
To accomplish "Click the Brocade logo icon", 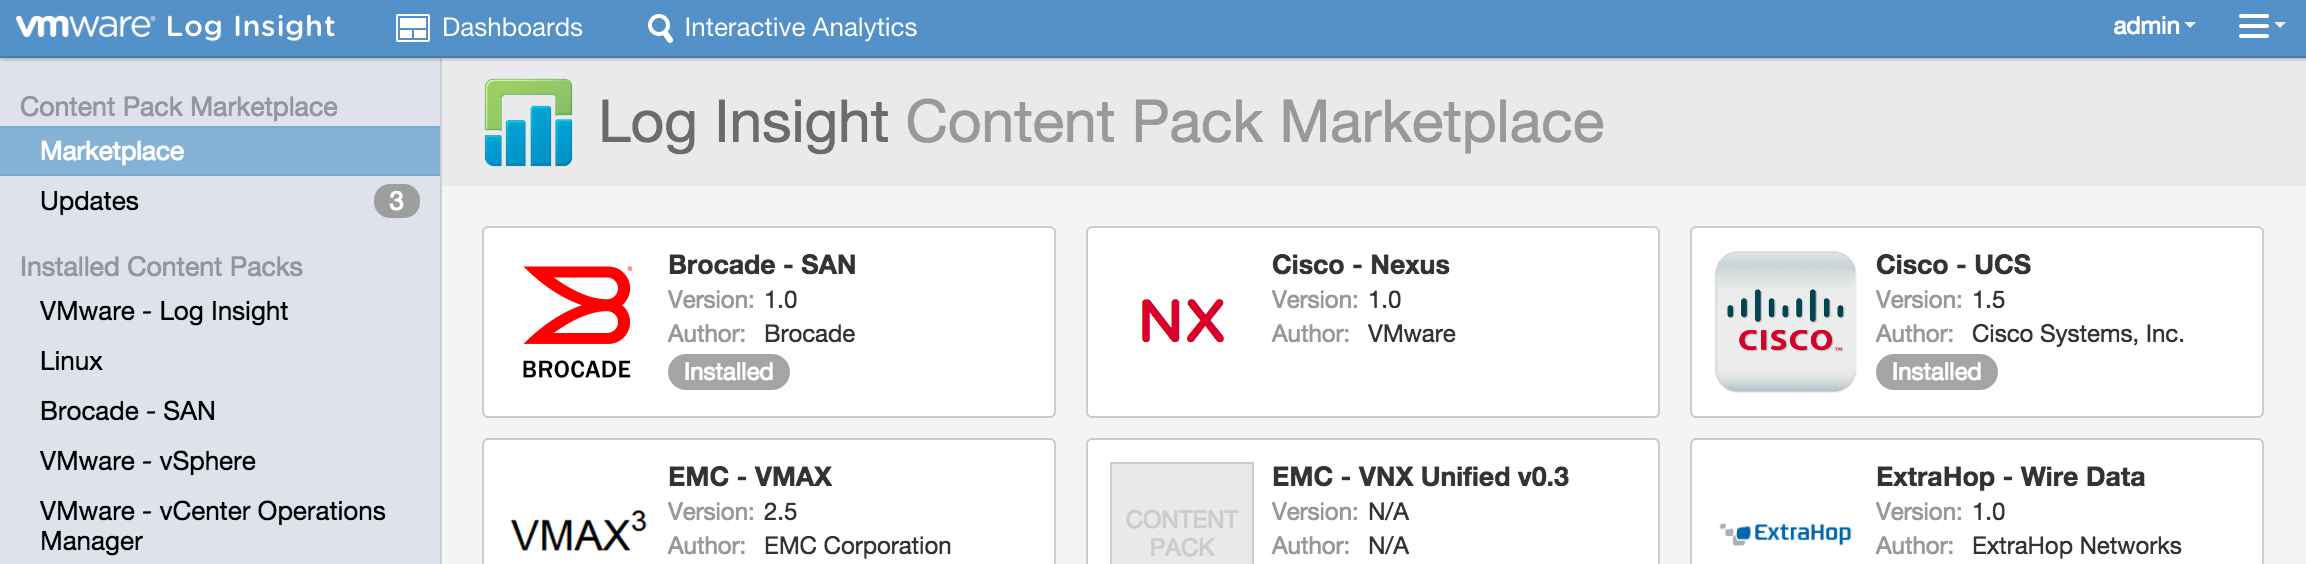I will click(x=577, y=322).
